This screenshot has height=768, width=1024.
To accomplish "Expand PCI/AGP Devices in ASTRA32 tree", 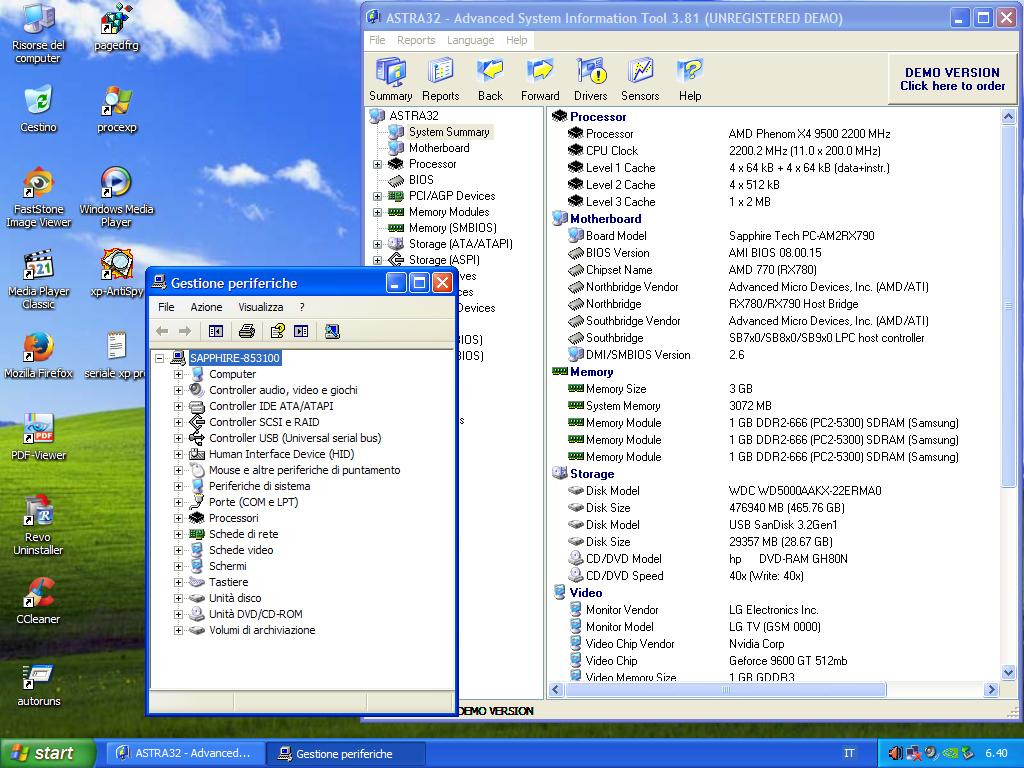I will click(378, 196).
